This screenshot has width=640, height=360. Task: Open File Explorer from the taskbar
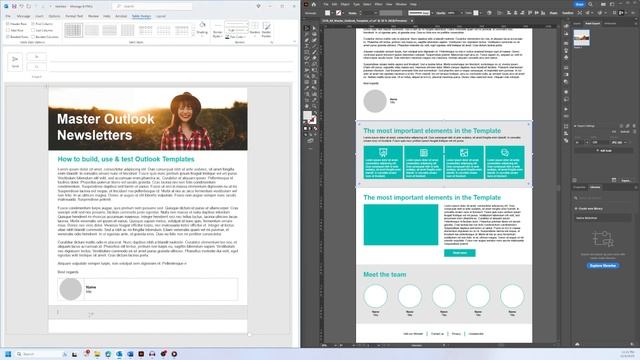97,354
